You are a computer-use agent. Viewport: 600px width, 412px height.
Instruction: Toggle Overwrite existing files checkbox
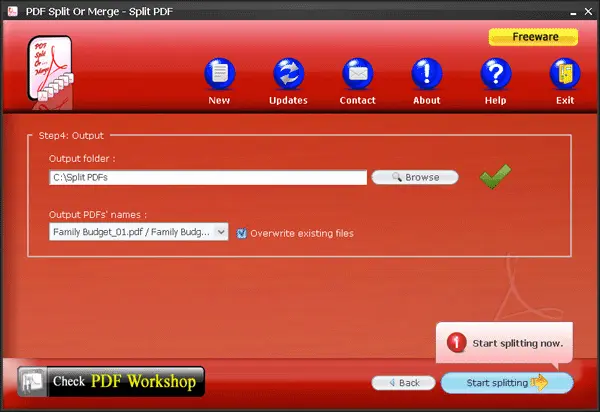(x=241, y=233)
